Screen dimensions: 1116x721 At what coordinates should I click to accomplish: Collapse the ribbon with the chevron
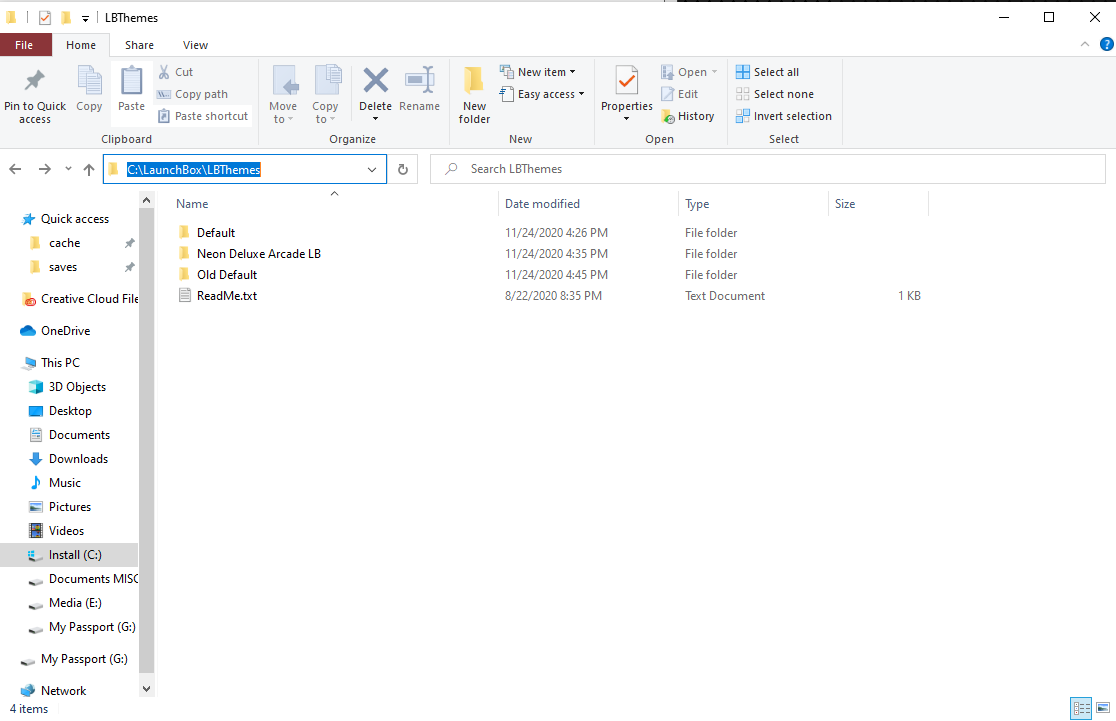(x=1085, y=44)
